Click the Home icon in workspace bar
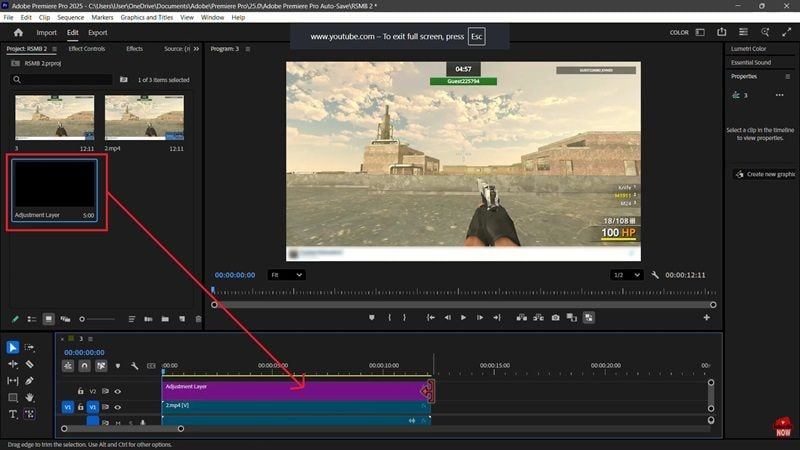Screen dimensions: 800x450 tap(18, 32)
